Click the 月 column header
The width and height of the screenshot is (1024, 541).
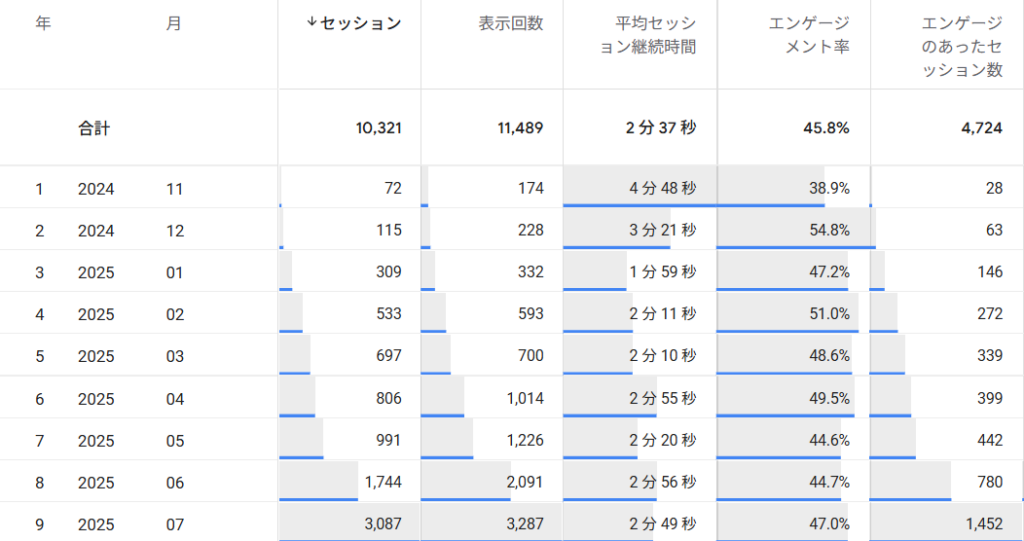[x=173, y=24]
